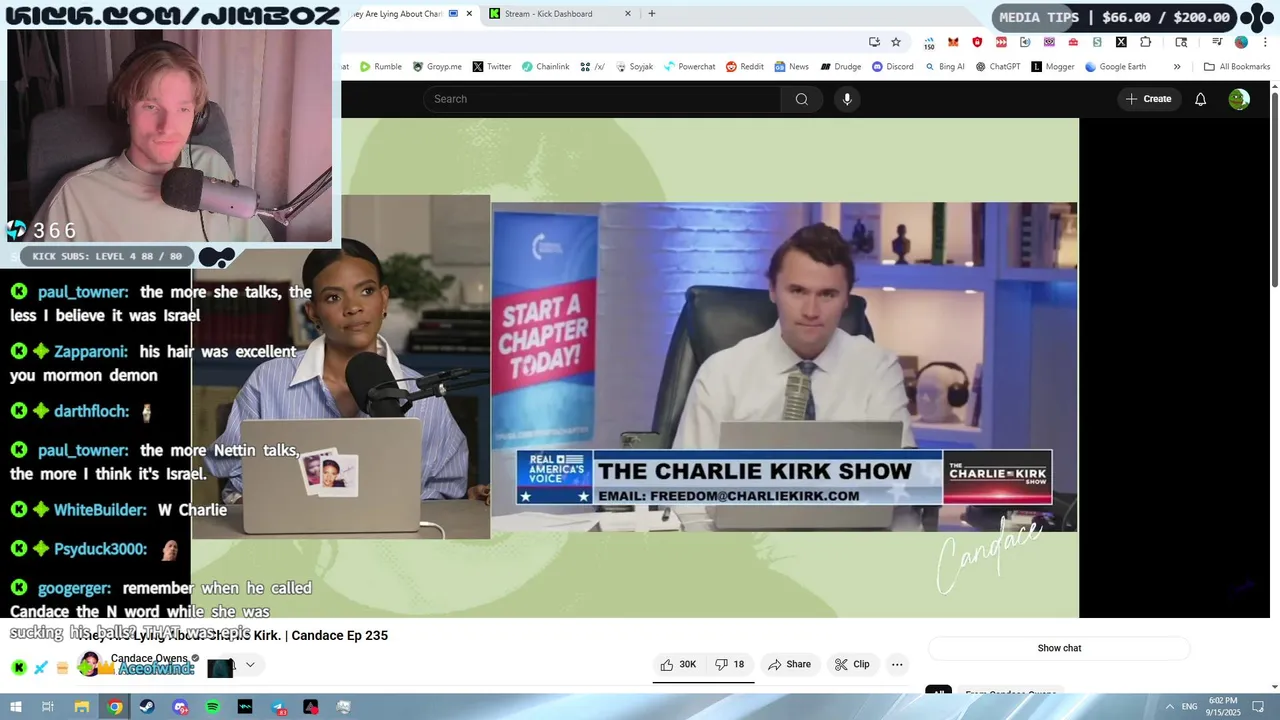This screenshot has width=1280, height=720.
Task: Open Steam from taskbar
Action: click(x=147, y=707)
